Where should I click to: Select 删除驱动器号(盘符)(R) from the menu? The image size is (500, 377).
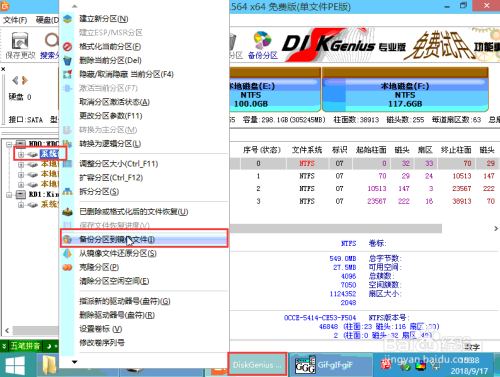pyautogui.click(x=117, y=315)
